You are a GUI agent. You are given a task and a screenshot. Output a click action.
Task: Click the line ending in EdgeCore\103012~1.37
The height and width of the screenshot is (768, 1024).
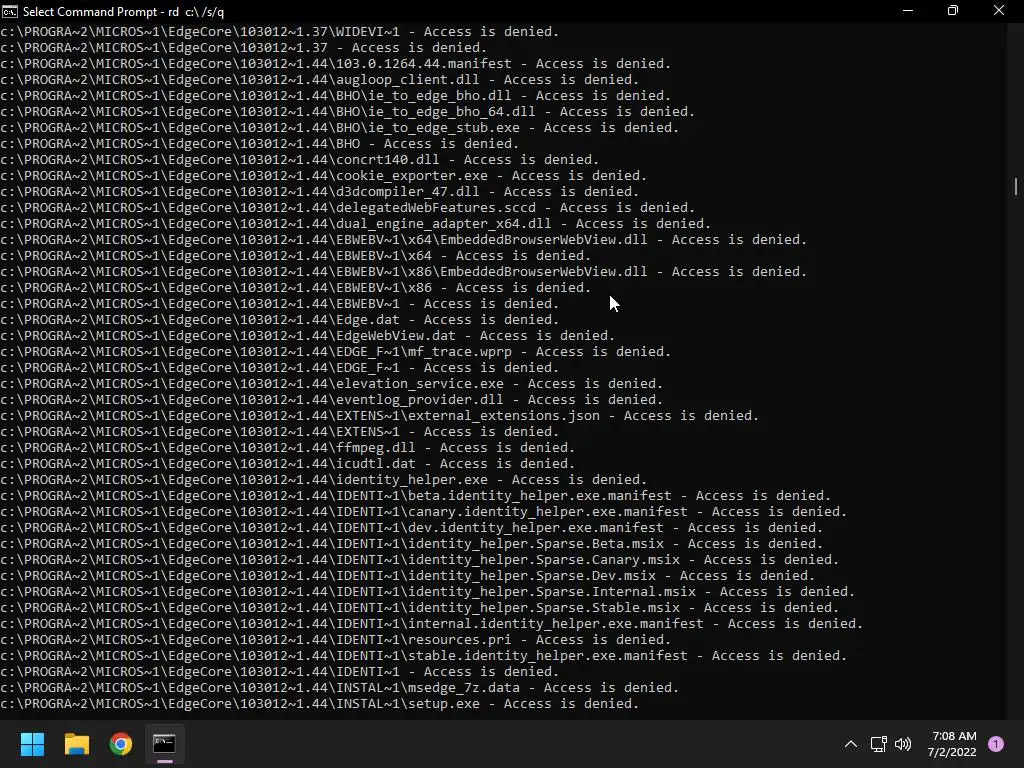tap(244, 48)
